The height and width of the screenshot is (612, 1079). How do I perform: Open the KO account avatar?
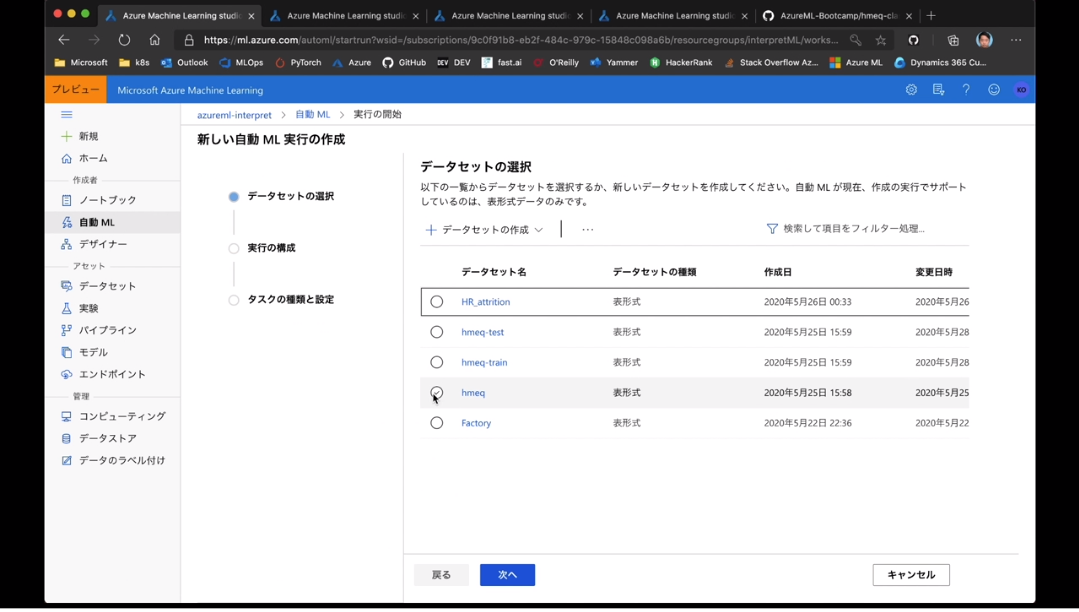[1021, 89]
